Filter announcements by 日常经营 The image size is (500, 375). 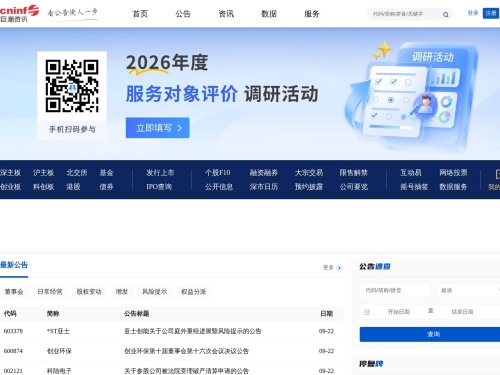[50, 292]
